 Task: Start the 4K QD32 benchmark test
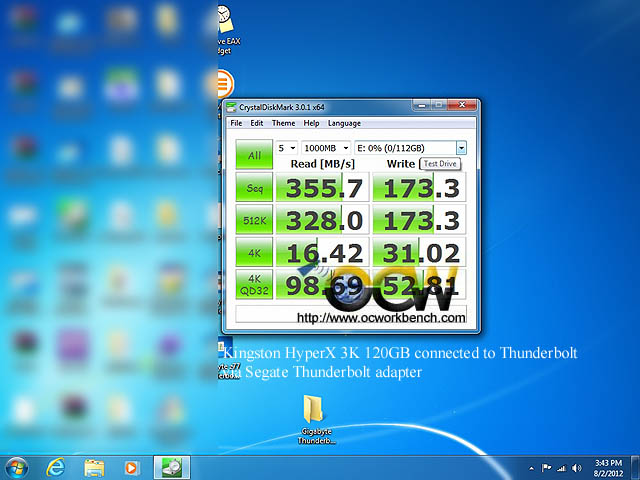point(254,284)
